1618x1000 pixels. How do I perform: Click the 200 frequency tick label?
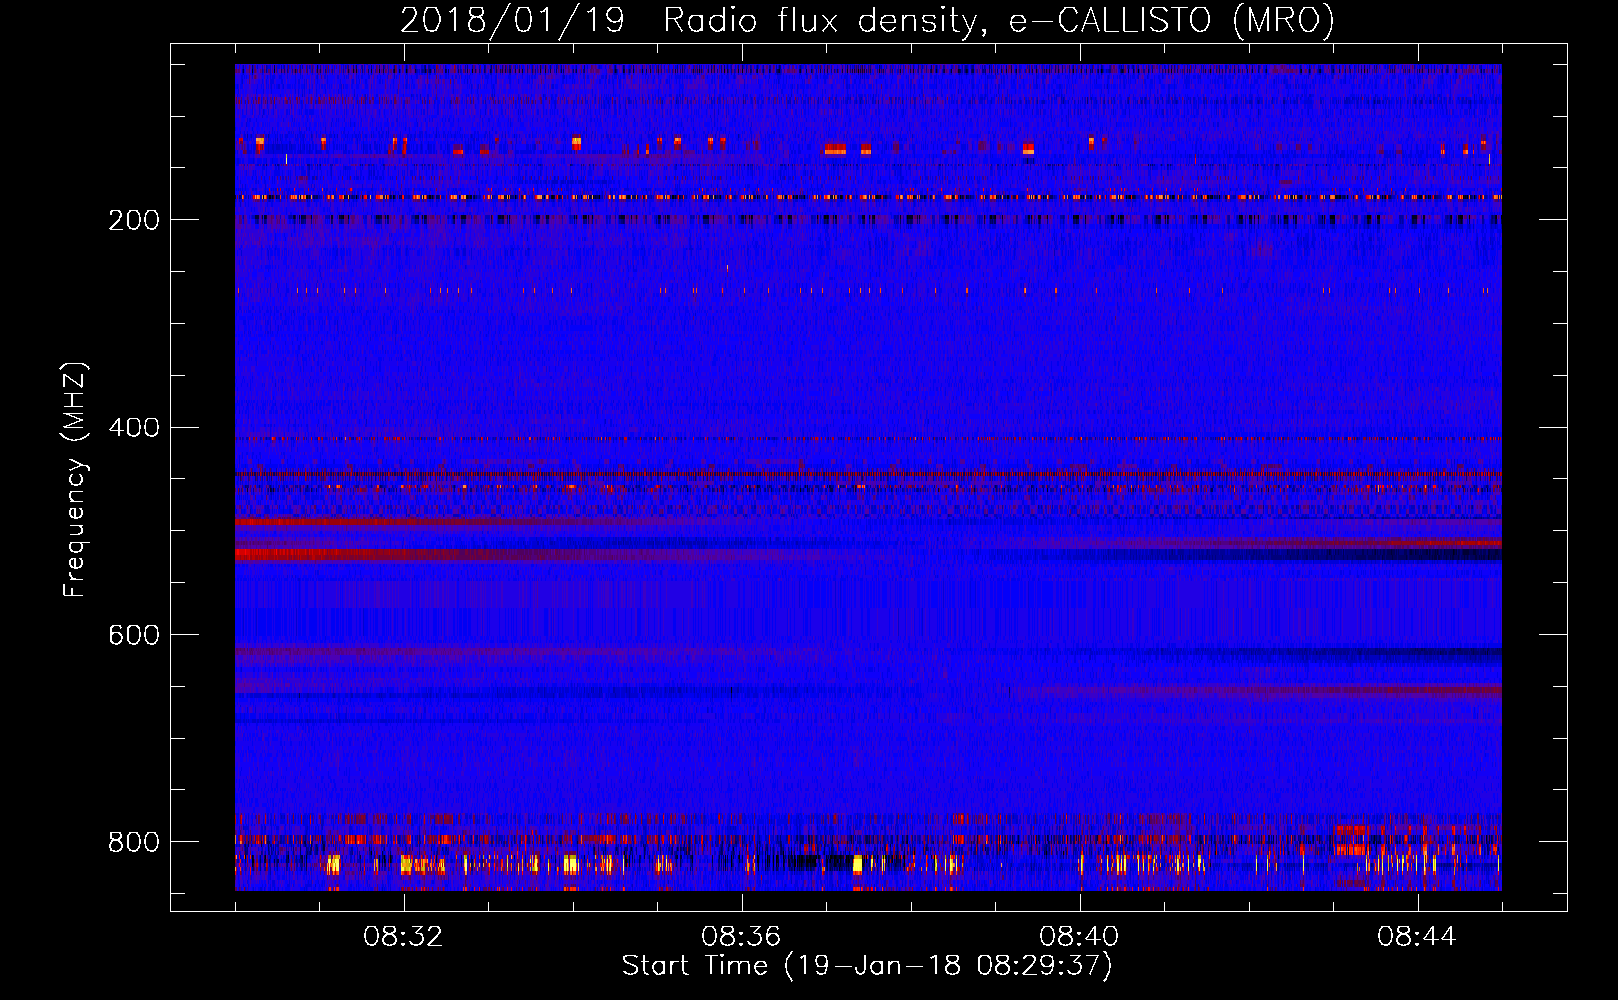pos(134,220)
